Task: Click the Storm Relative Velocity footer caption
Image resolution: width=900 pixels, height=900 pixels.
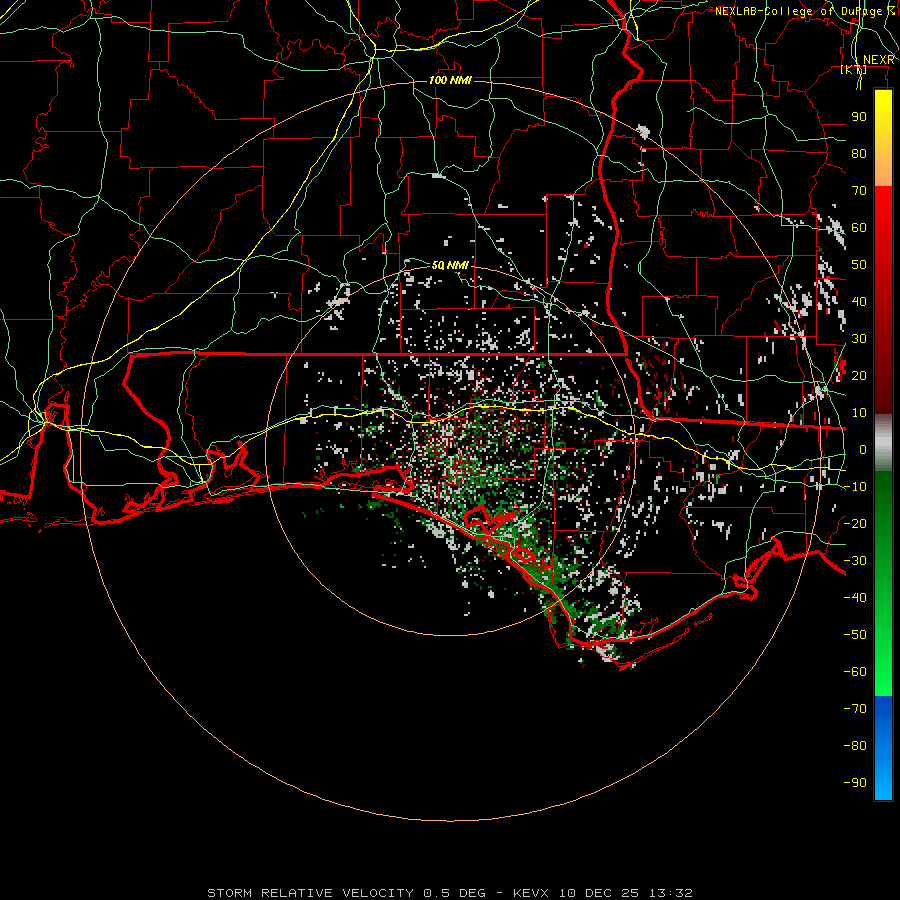Action: 450,893
